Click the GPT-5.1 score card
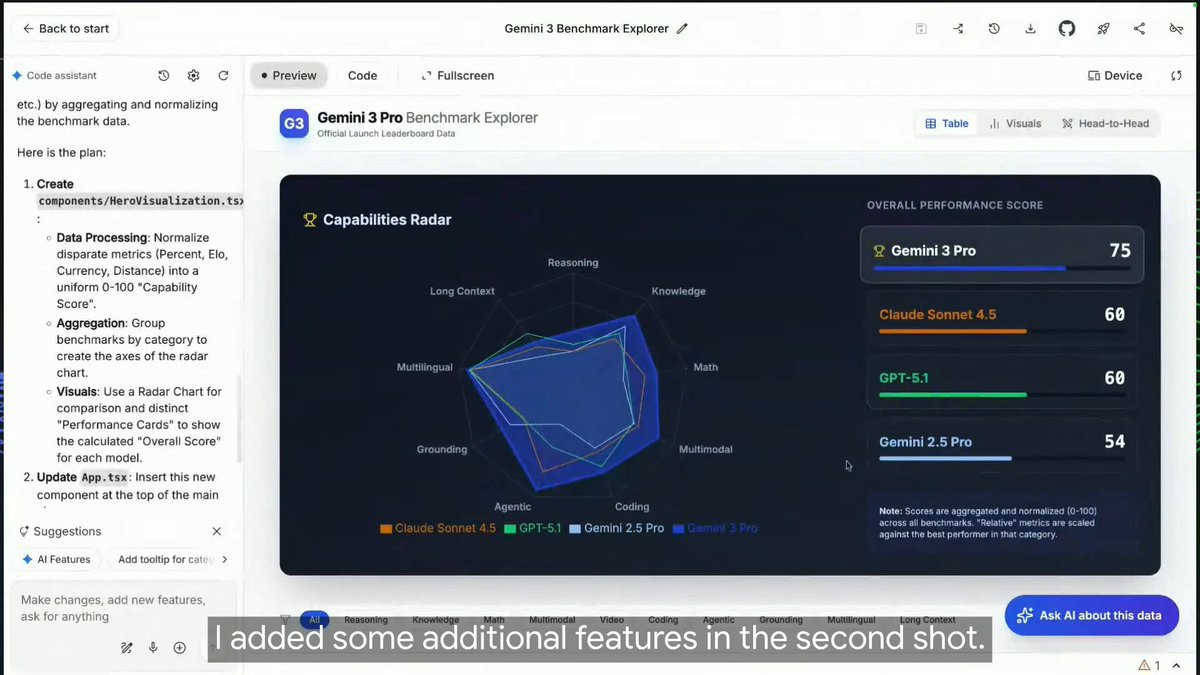 (x=1002, y=381)
